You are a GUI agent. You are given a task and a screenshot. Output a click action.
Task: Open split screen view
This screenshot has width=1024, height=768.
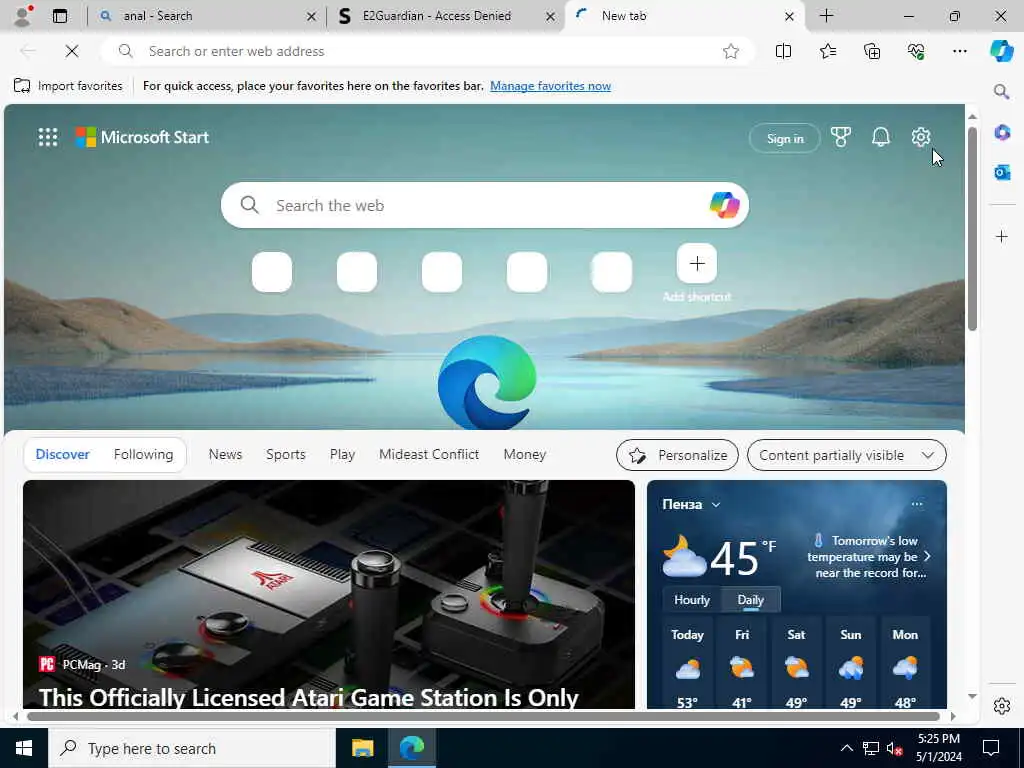(x=783, y=51)
